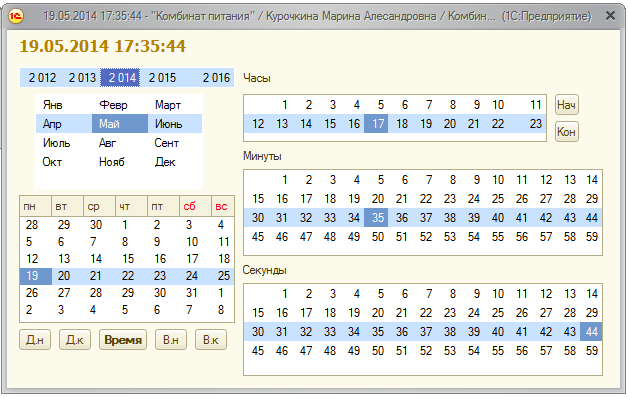Select minute 35 in Минуты

376,217
